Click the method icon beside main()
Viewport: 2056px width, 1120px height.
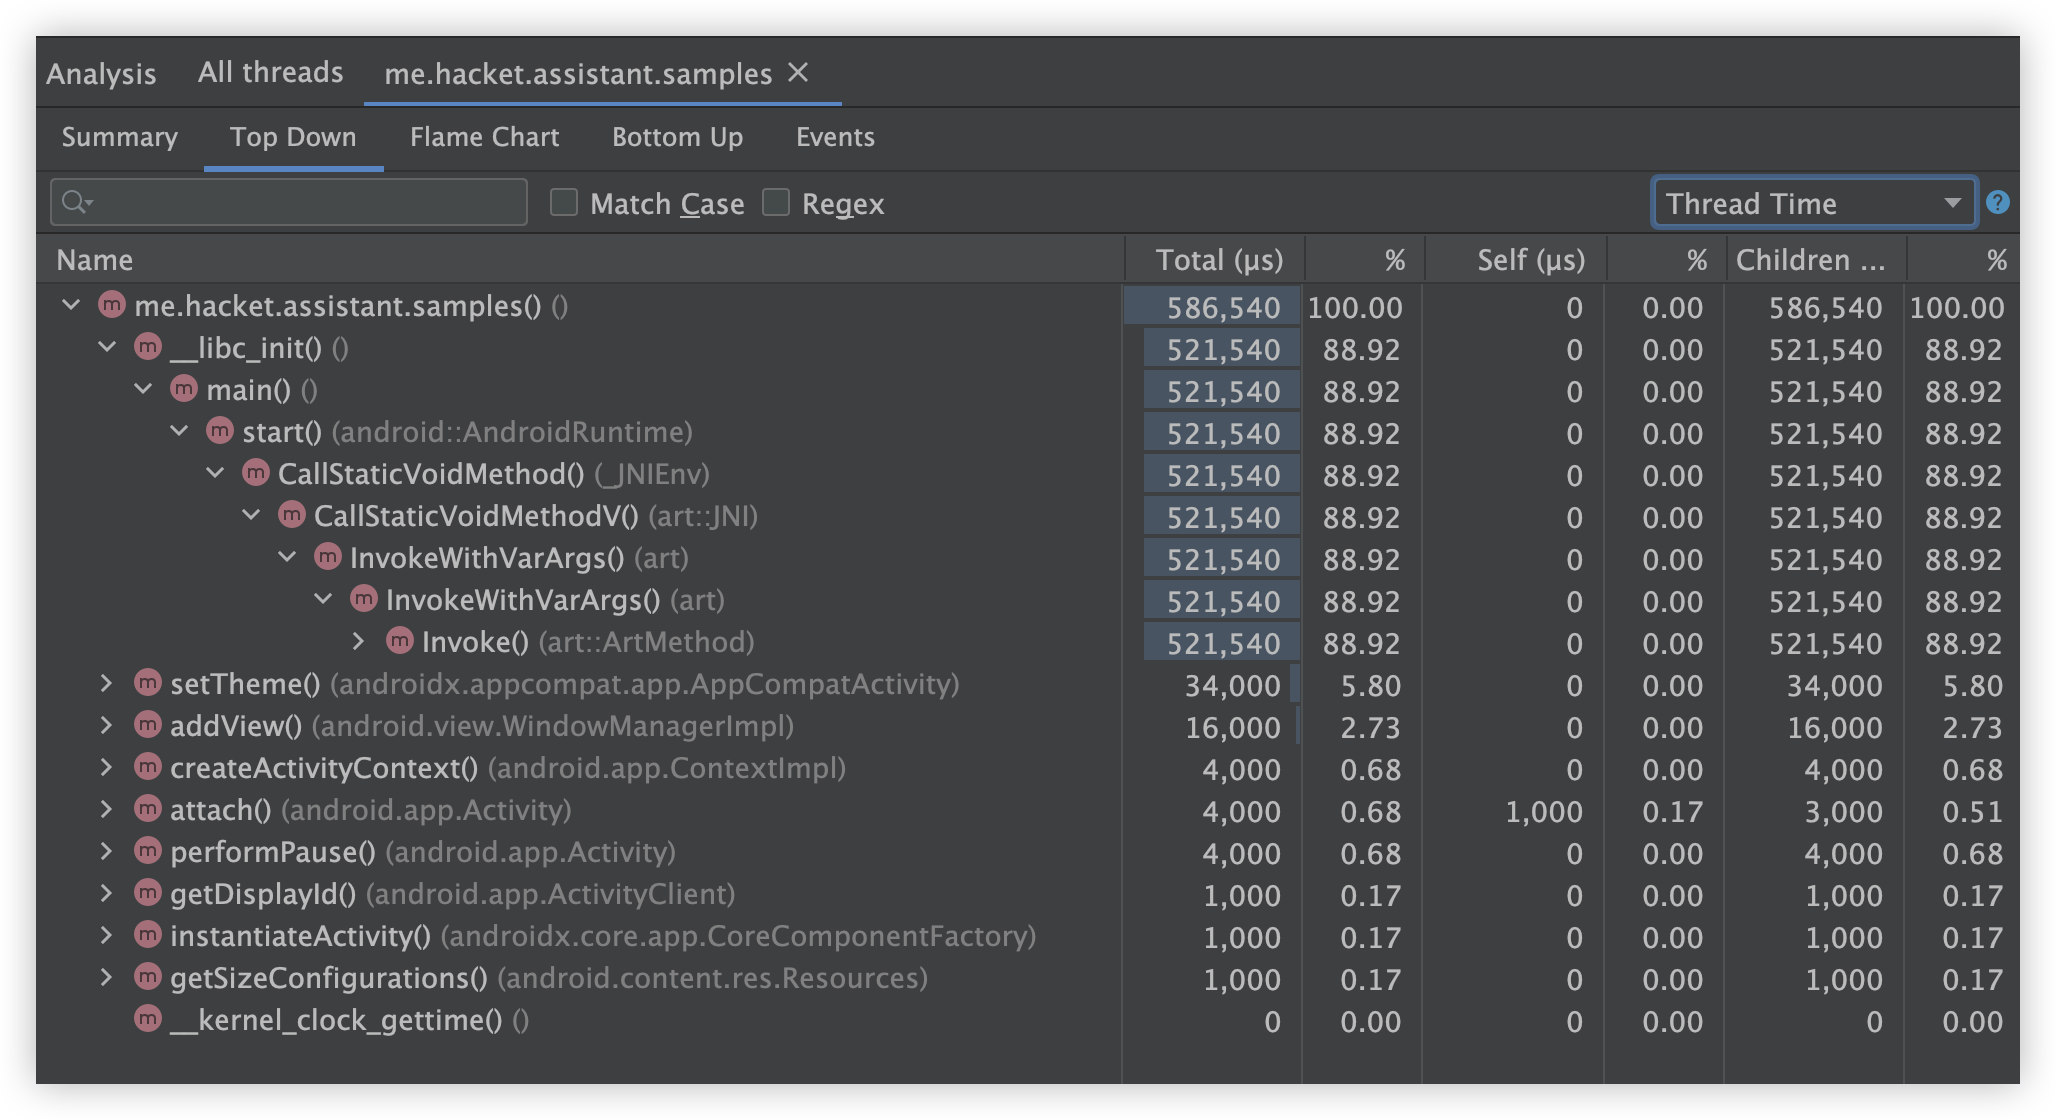[183, 390]
